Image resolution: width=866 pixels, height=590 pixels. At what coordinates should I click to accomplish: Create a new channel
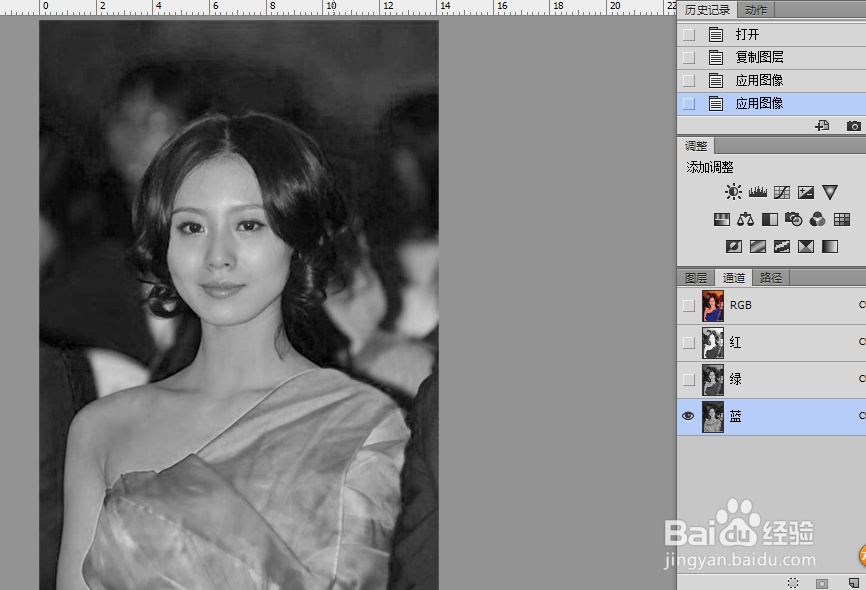pos(854,583)
